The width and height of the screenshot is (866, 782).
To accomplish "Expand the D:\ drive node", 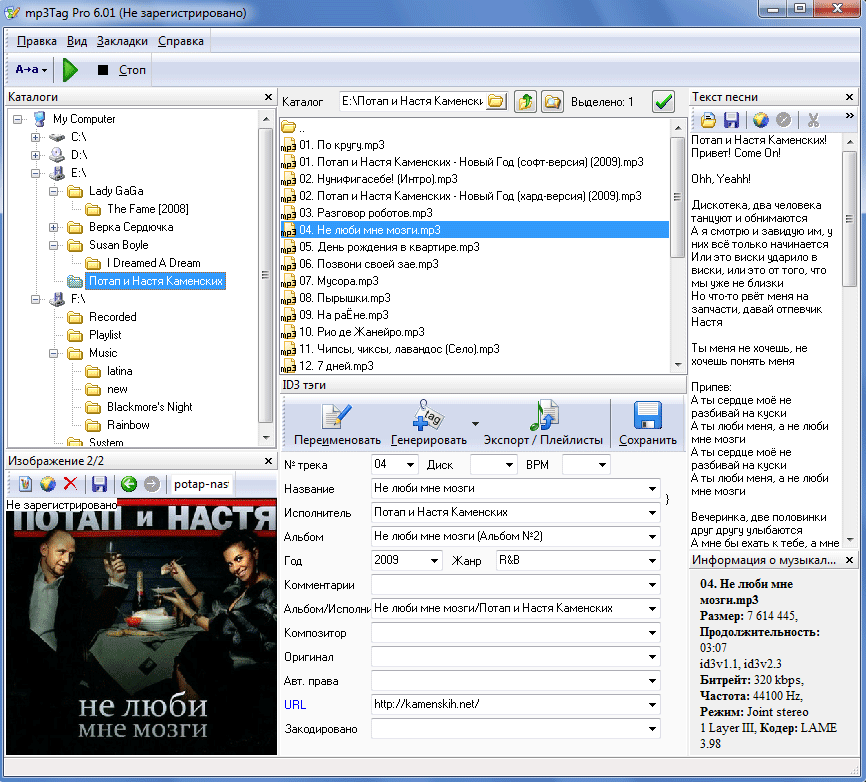I will coord(35,155).
